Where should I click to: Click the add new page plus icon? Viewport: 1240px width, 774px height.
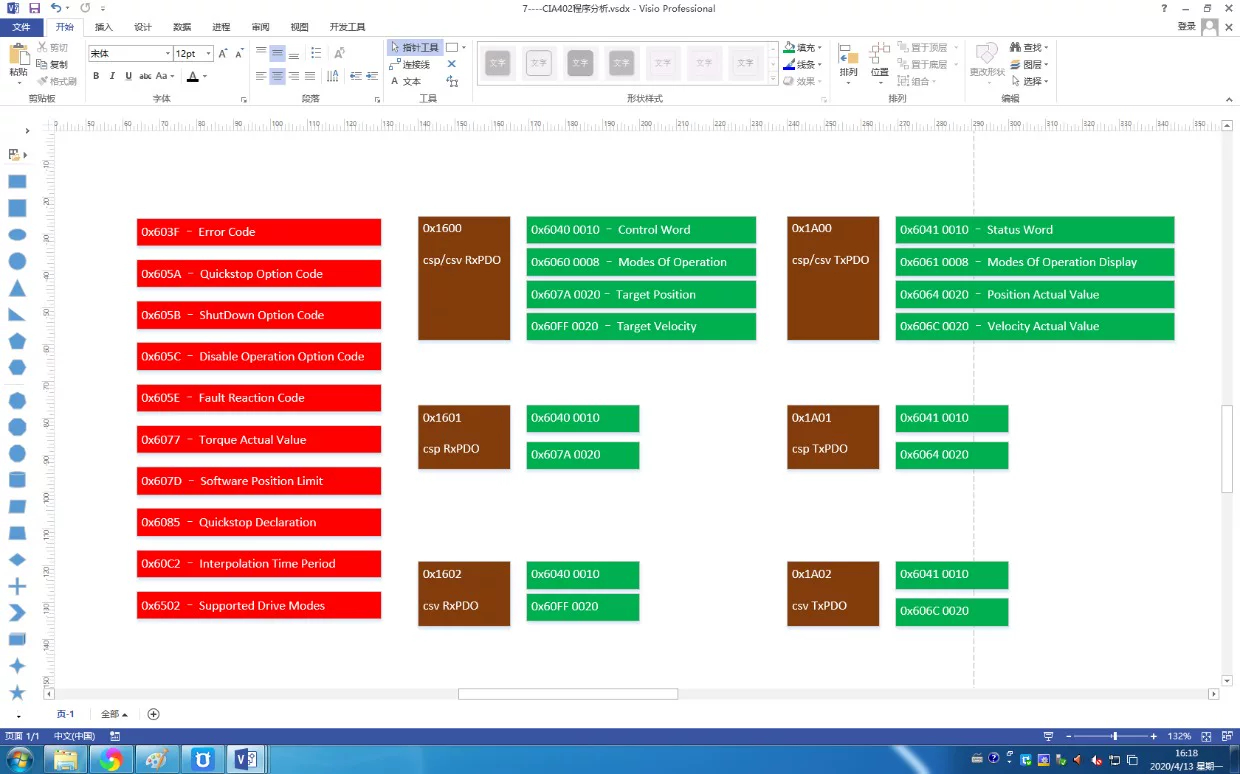click(x=153, y=714)
